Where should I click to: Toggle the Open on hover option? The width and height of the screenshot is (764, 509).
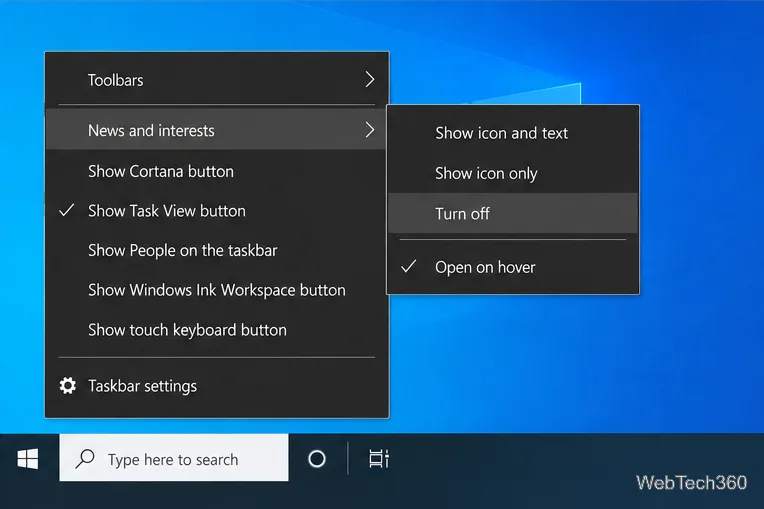click(513, 267)
